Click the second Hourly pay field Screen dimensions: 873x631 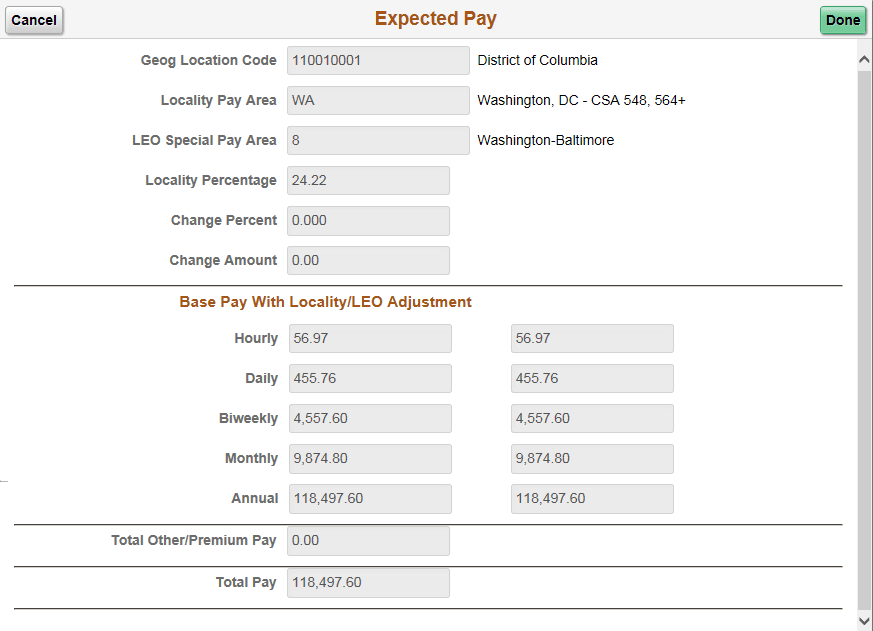592,338
